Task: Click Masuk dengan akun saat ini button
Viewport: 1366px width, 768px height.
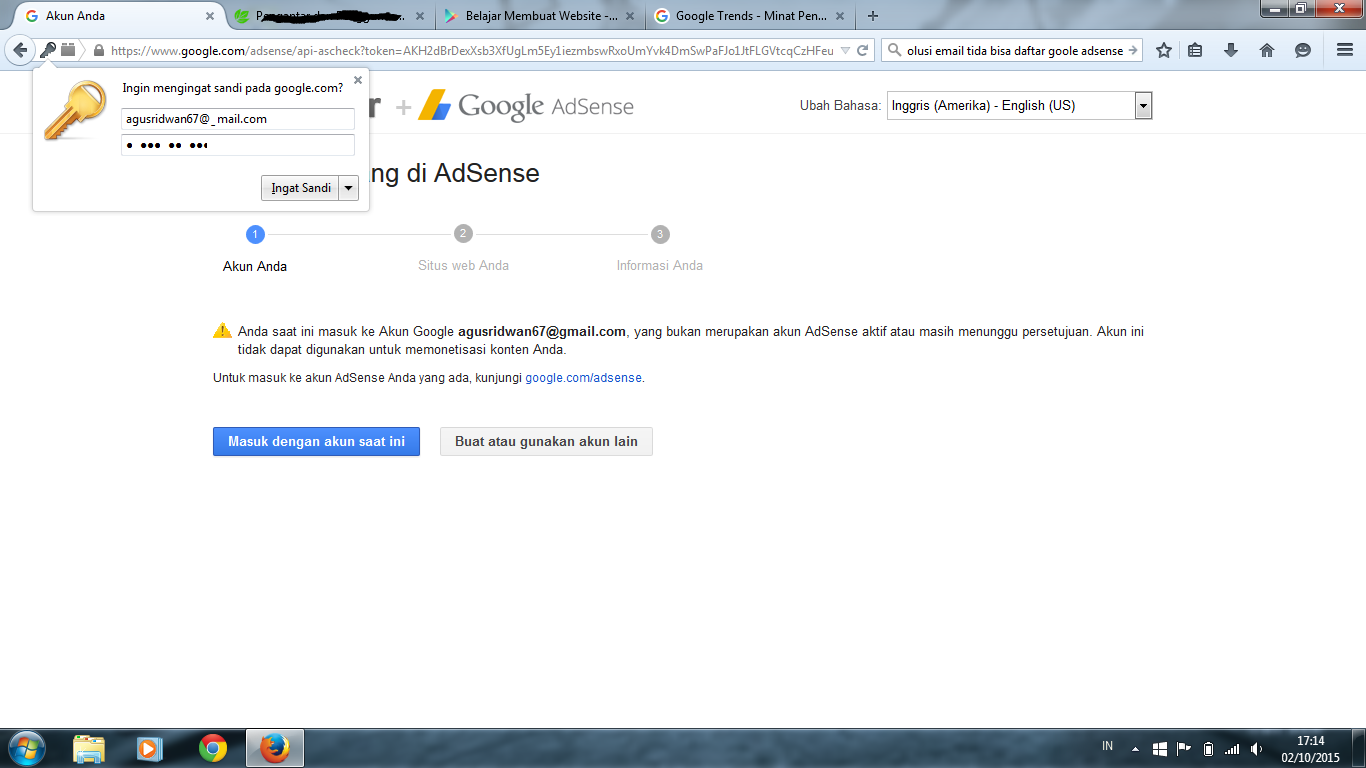Action: [x=316, y=441]
